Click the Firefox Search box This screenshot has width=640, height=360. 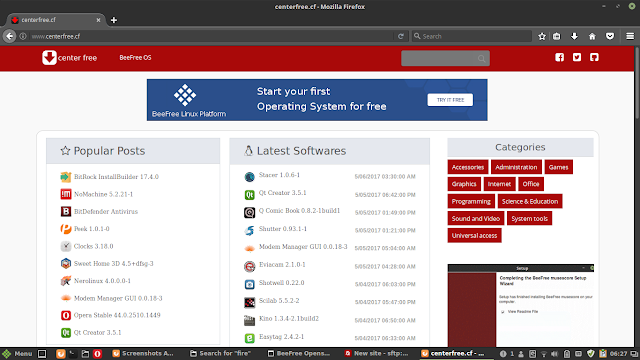click(471, 36)
